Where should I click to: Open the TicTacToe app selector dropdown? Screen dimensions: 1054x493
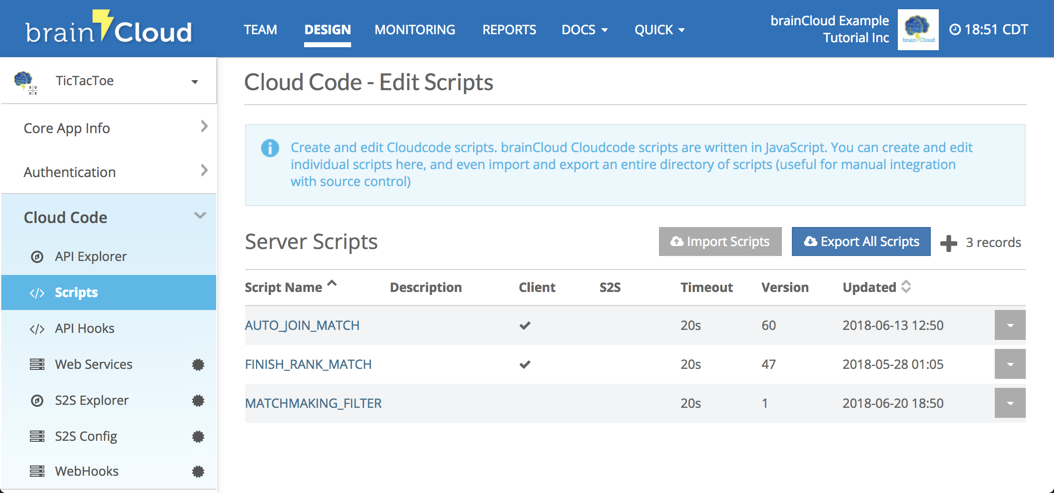[x=194, y=82]
